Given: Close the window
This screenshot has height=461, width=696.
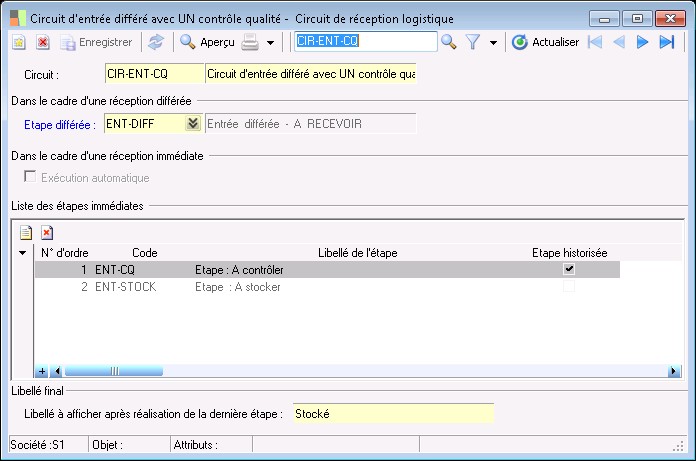Looking at the screenshot, I should [670, 19].
